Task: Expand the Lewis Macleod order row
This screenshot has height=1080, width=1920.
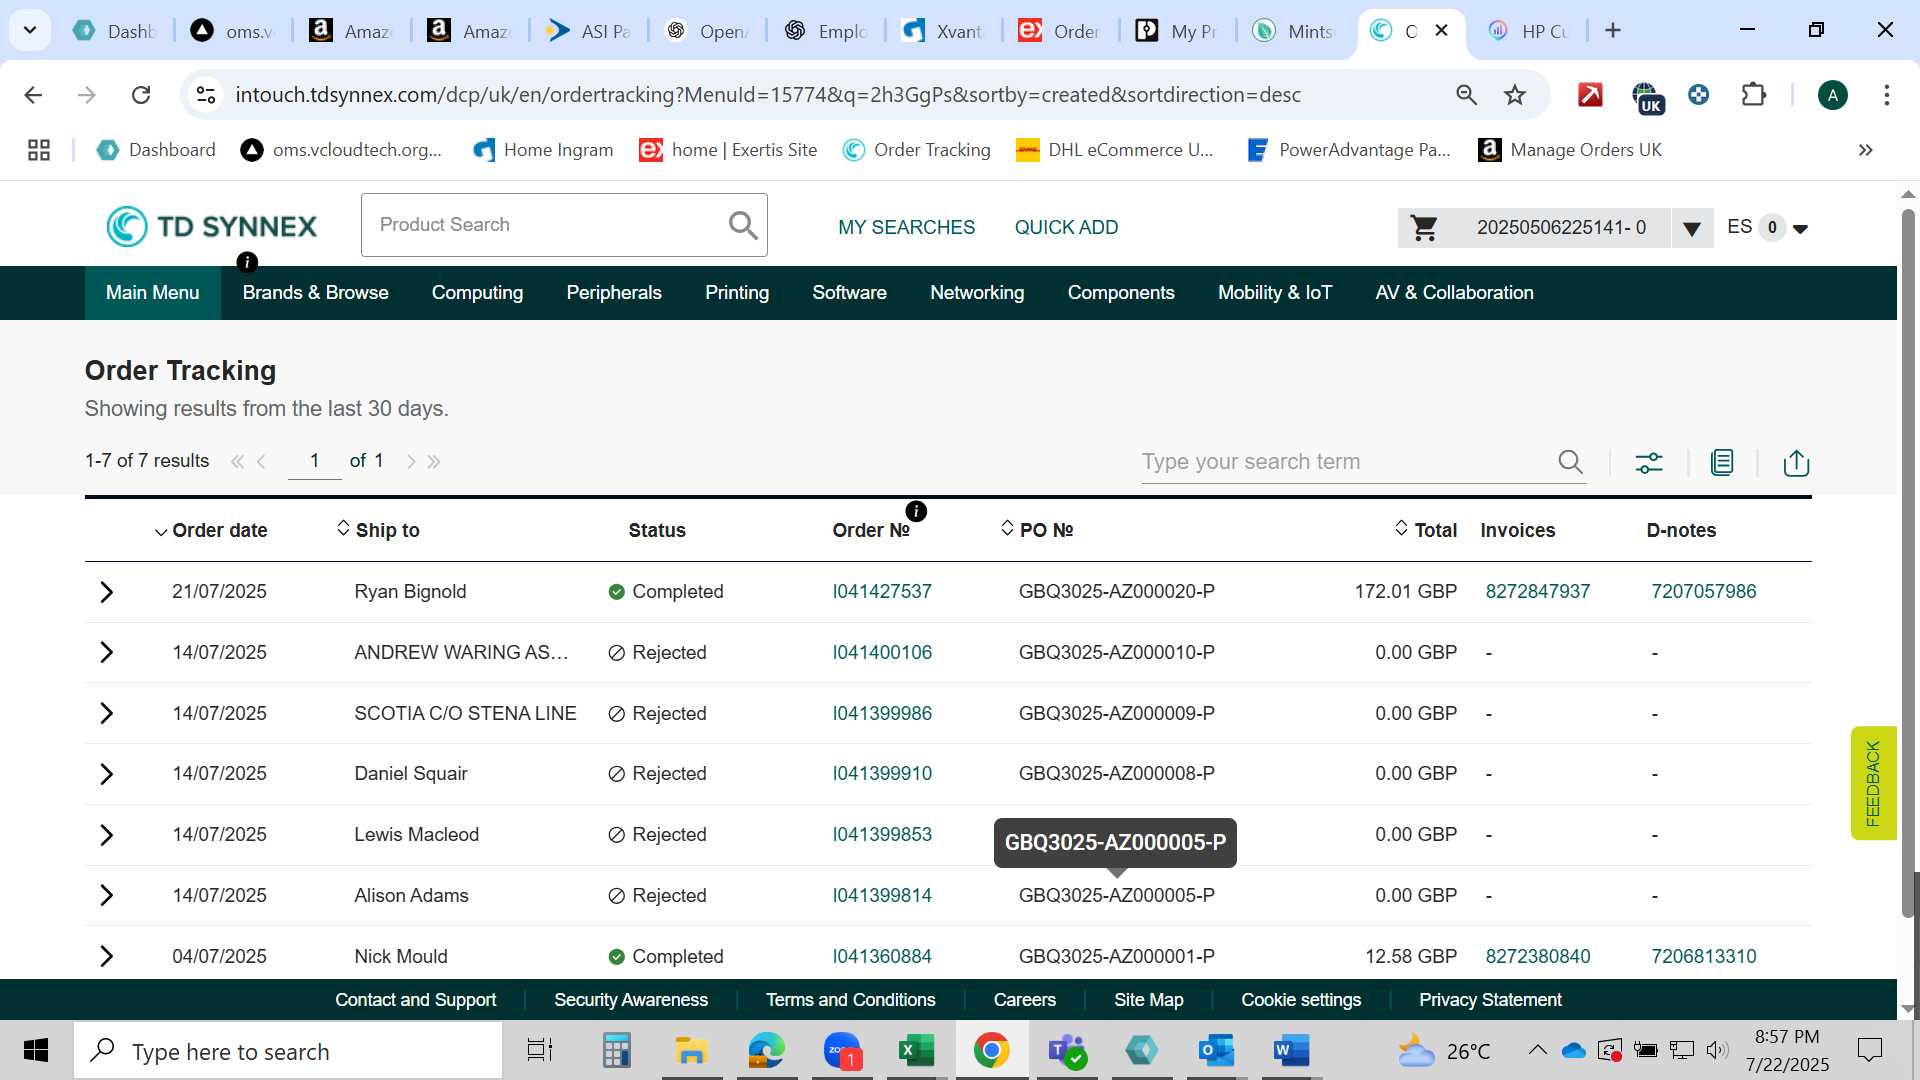Action: point(107,835)
